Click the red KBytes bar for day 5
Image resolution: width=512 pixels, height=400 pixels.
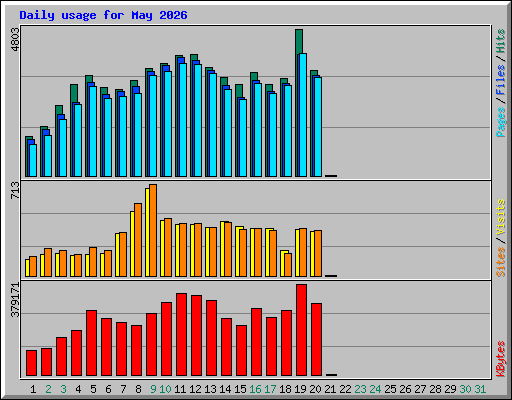[91, 343]
